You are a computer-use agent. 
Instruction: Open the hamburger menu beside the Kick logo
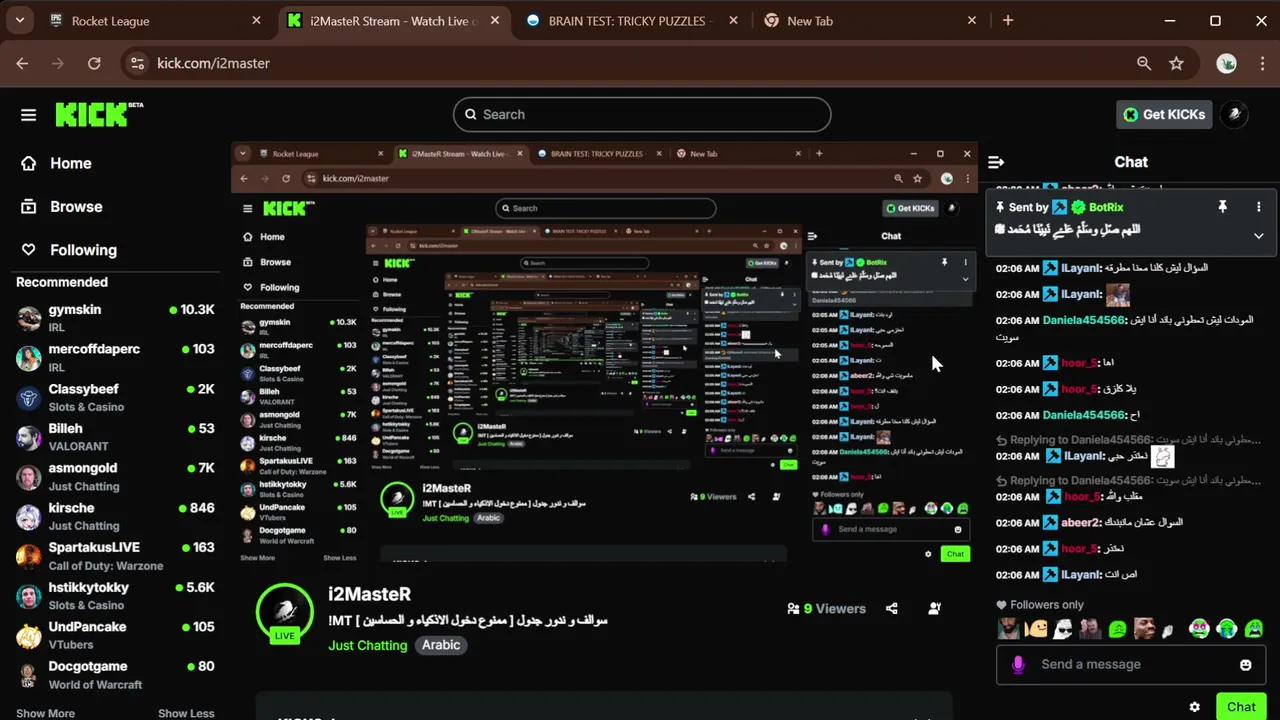pos(28,115)
